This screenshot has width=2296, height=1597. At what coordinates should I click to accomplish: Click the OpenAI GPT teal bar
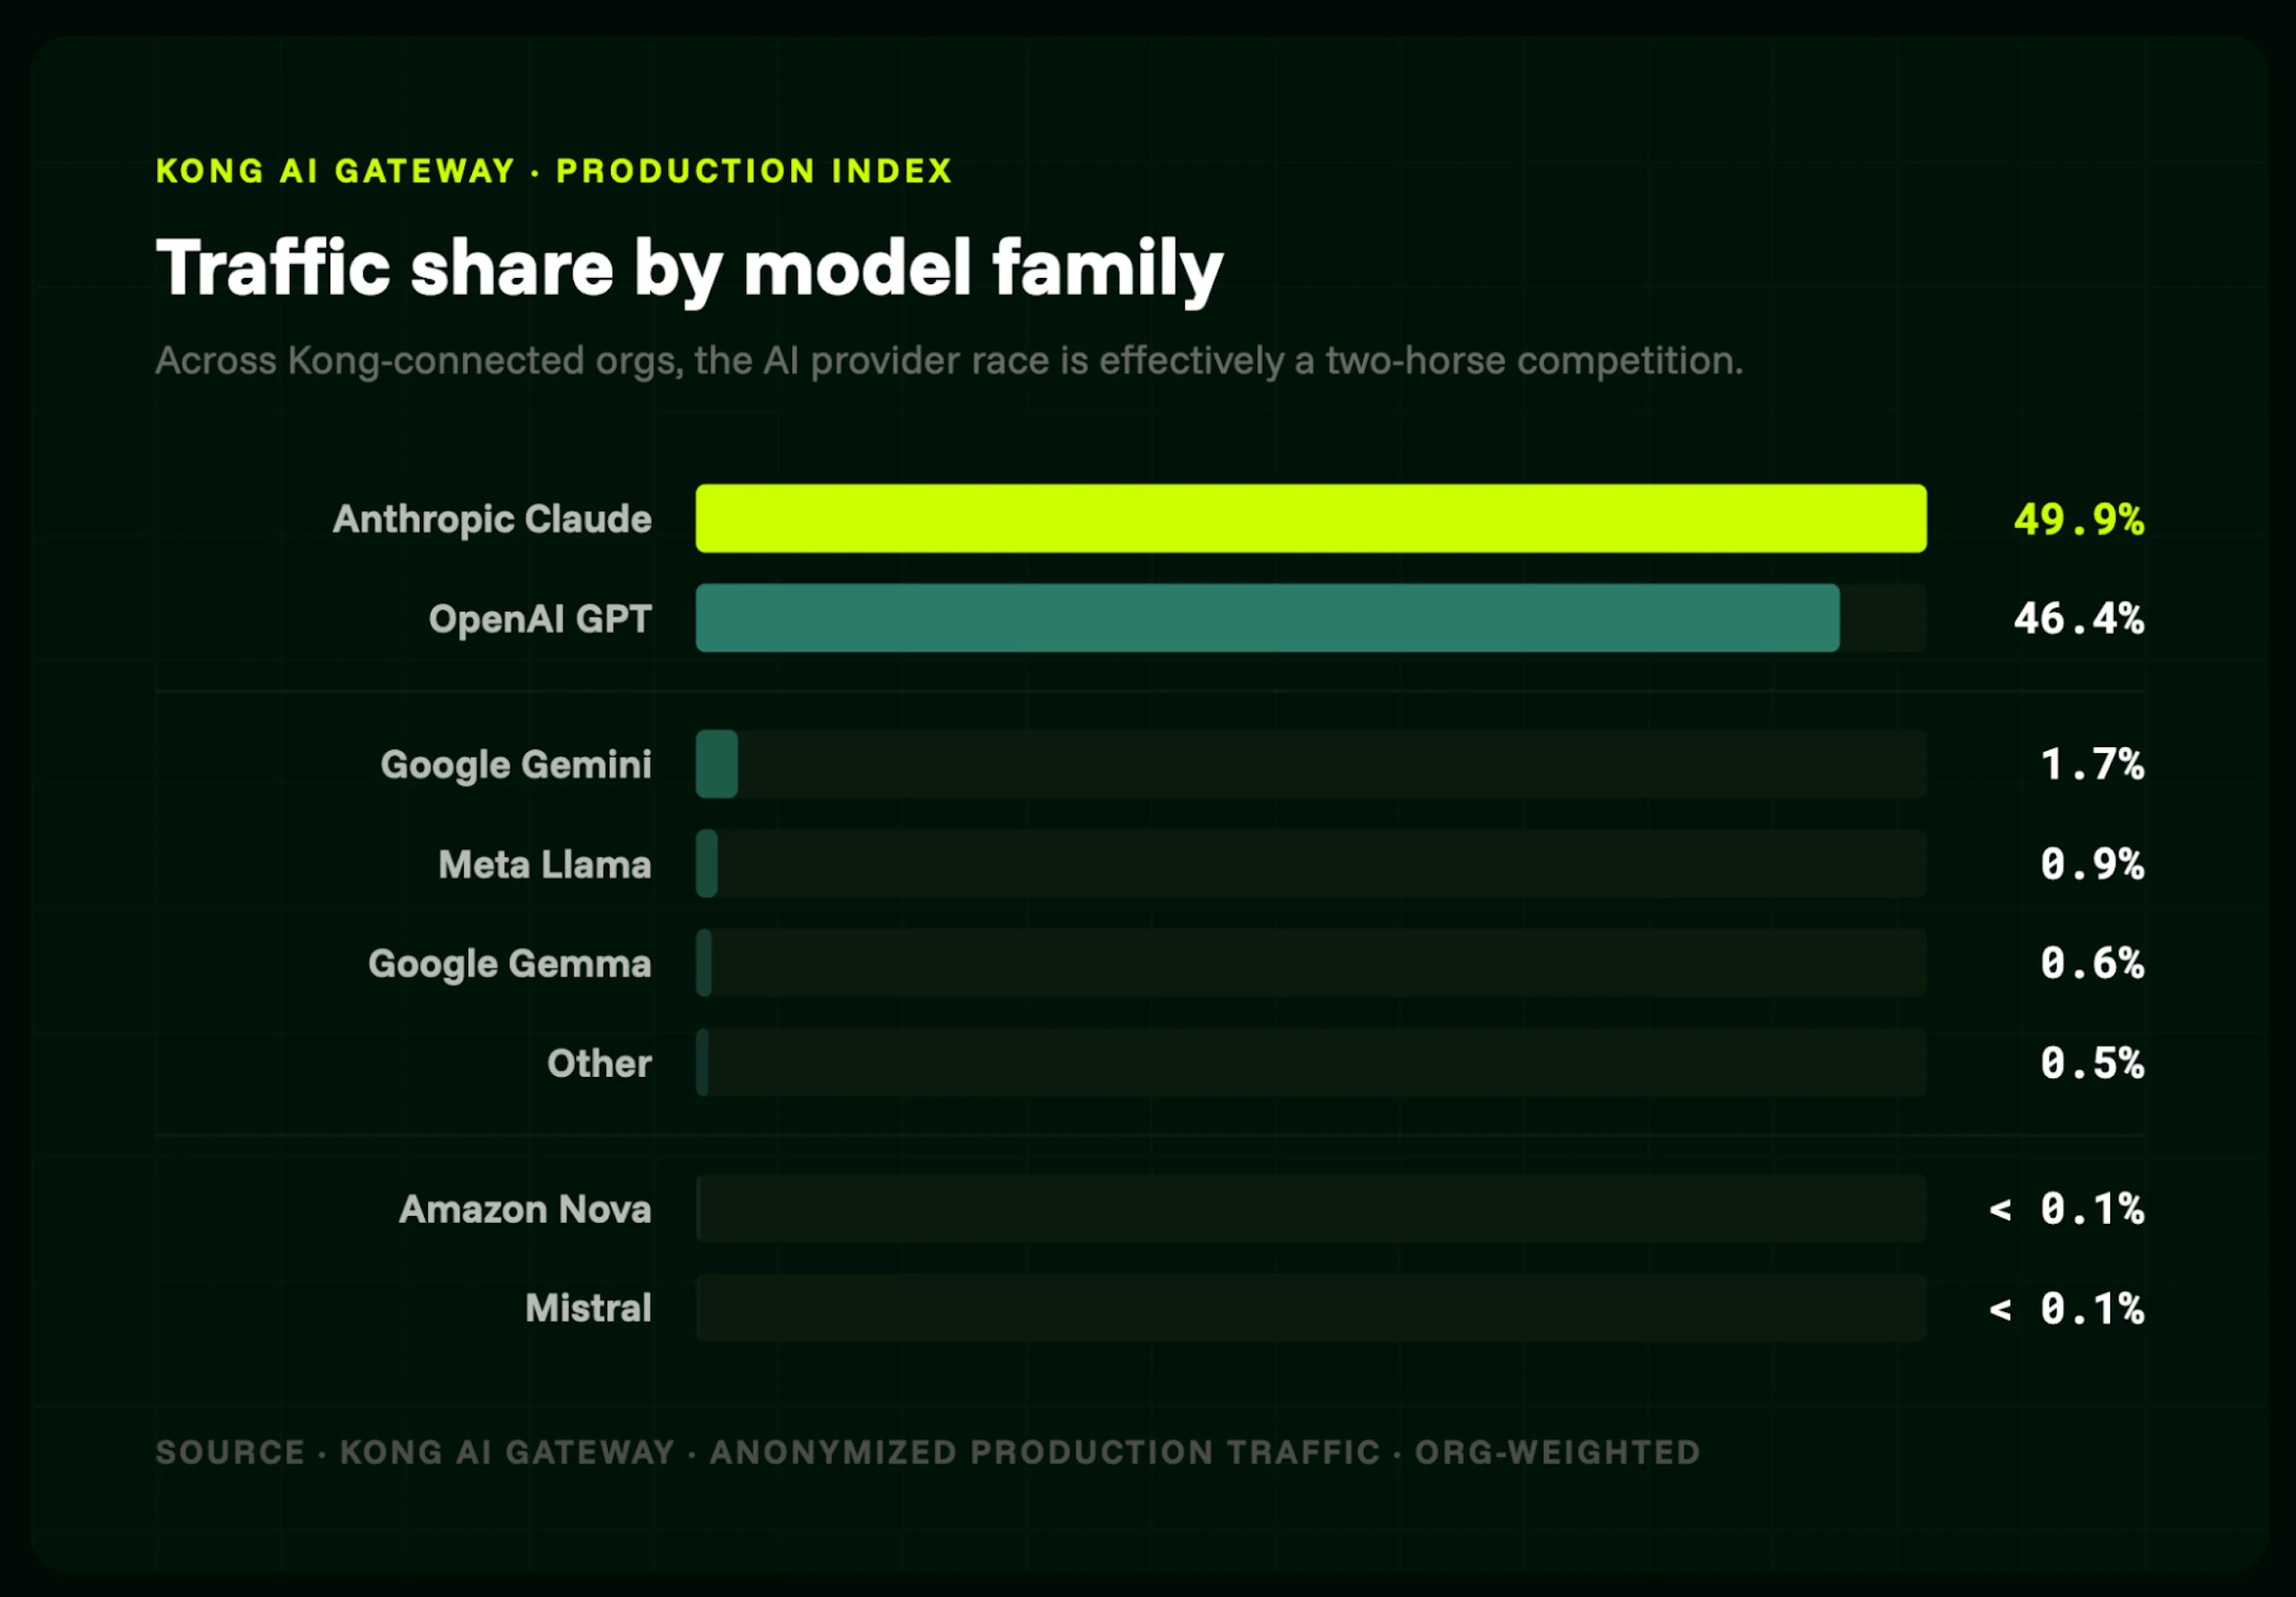(1267, 618)
